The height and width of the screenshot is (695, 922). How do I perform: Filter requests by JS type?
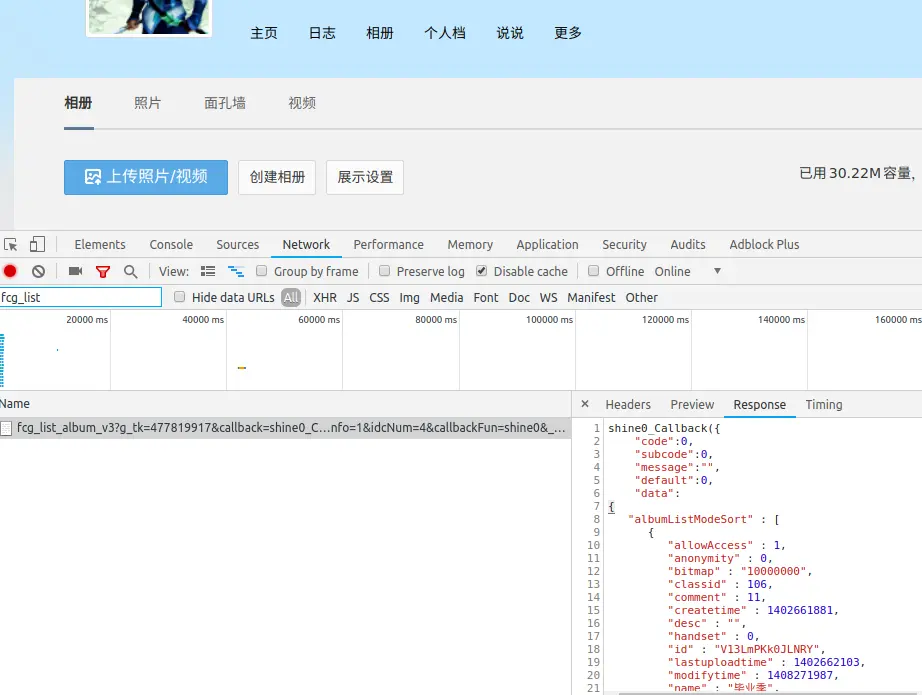tap(353, 298)
